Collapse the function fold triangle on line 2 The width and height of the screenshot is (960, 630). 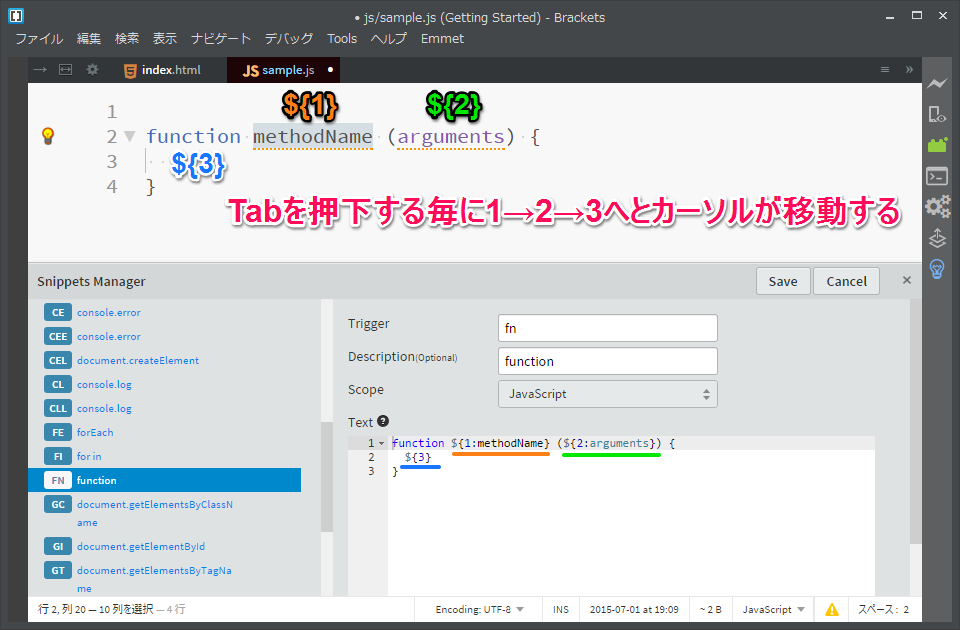pyautogui.click(x=130, y=136)
